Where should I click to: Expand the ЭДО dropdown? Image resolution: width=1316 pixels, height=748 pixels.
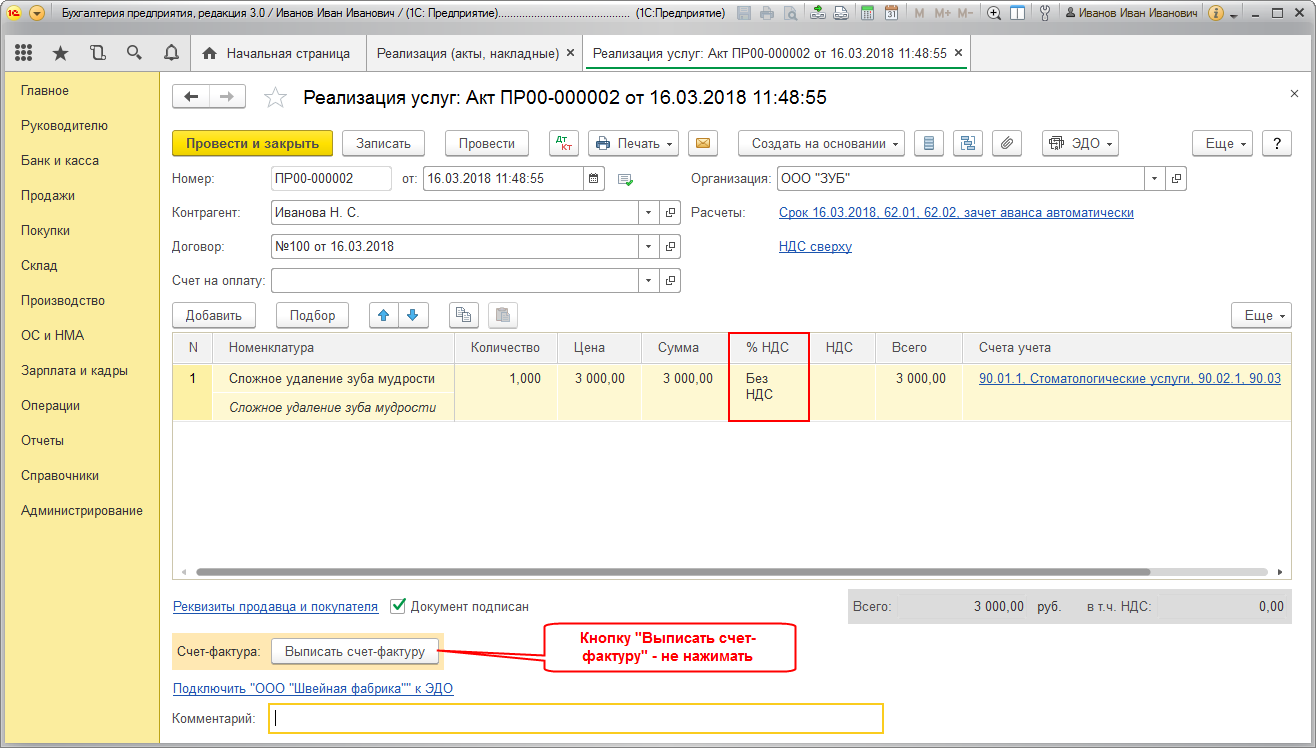click(x=1080, y=143)
